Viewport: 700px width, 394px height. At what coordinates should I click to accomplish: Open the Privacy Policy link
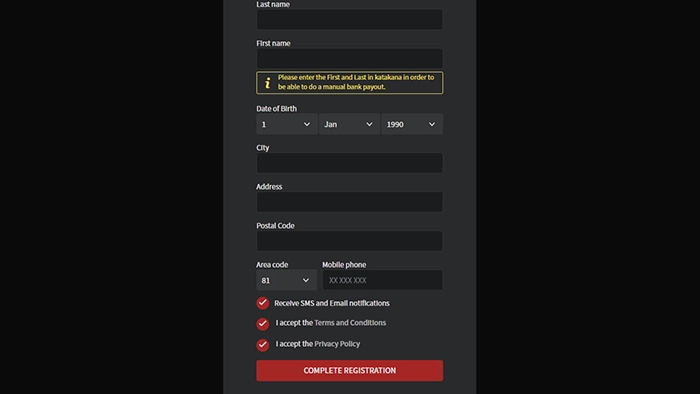(337, 344)
